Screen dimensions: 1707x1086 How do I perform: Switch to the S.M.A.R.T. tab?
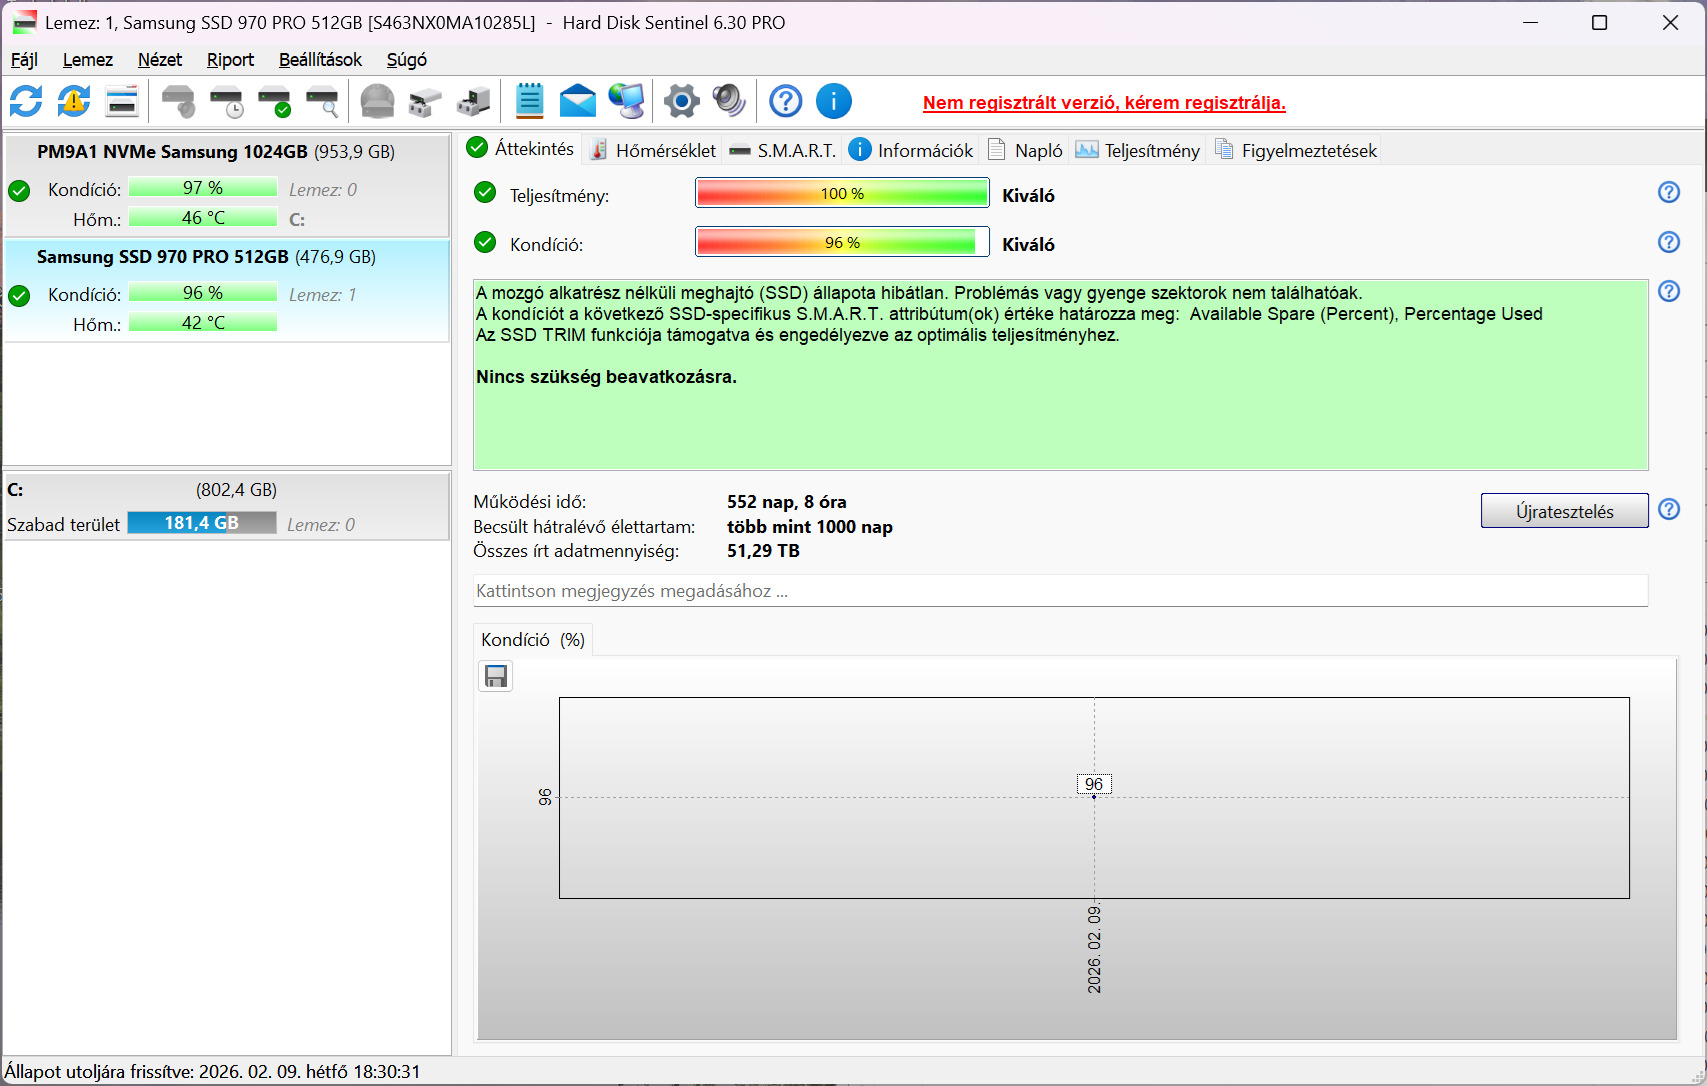782,150
